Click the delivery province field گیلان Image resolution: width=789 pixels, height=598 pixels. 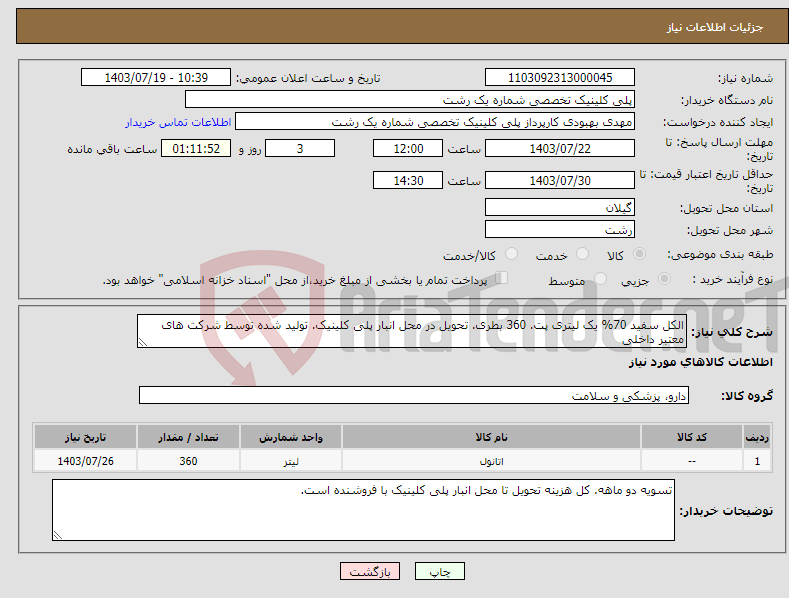pyautogui.click(x=560, y=207)
